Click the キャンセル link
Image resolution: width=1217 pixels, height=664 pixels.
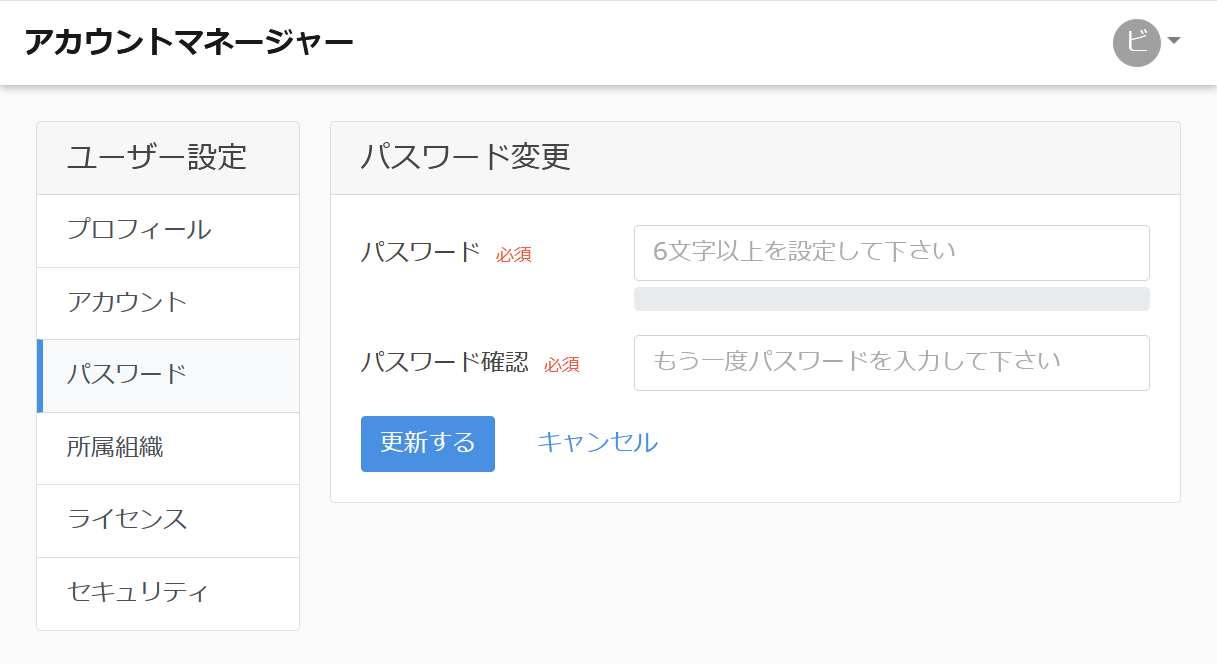[x=597, y=442]
